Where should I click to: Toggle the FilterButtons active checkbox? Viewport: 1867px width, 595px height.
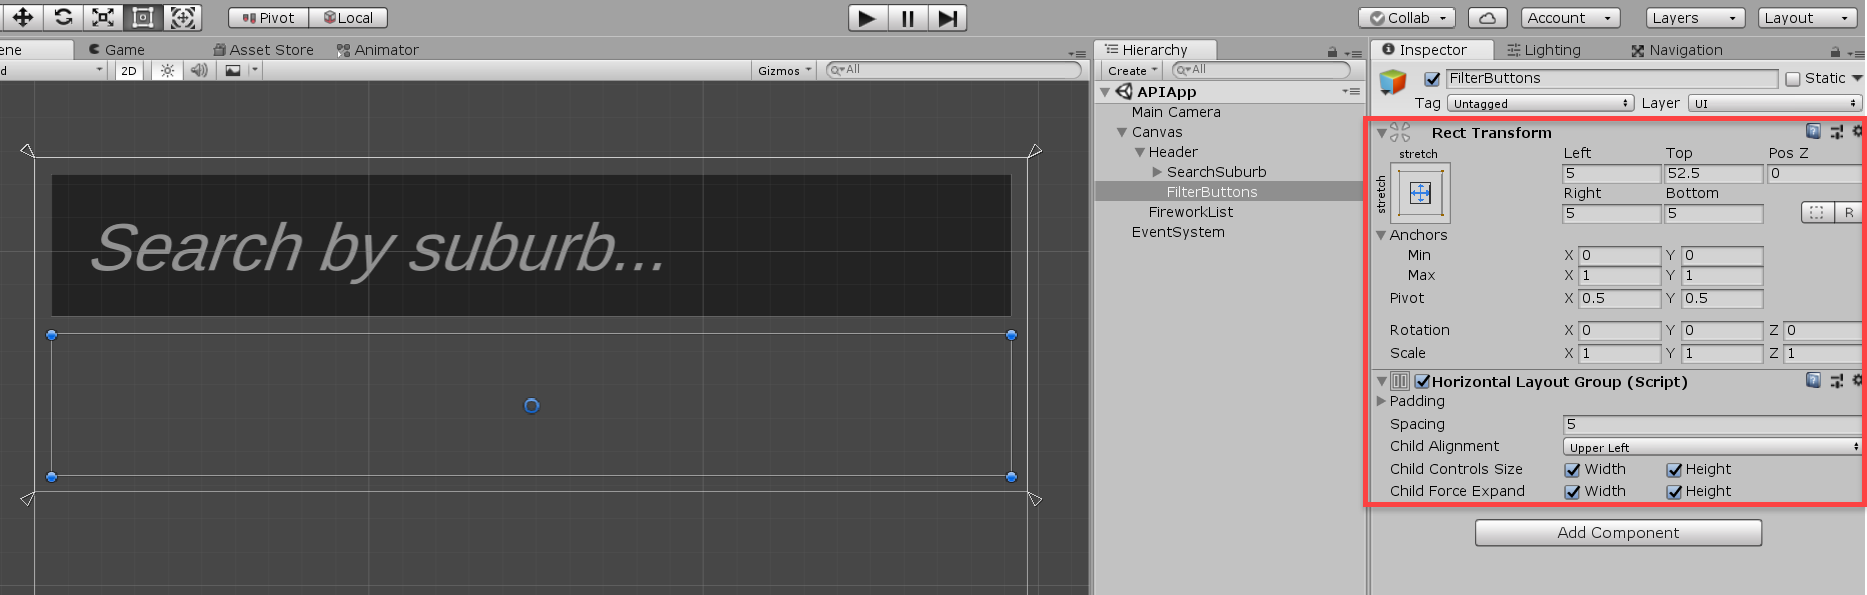tap(1432, 79)
